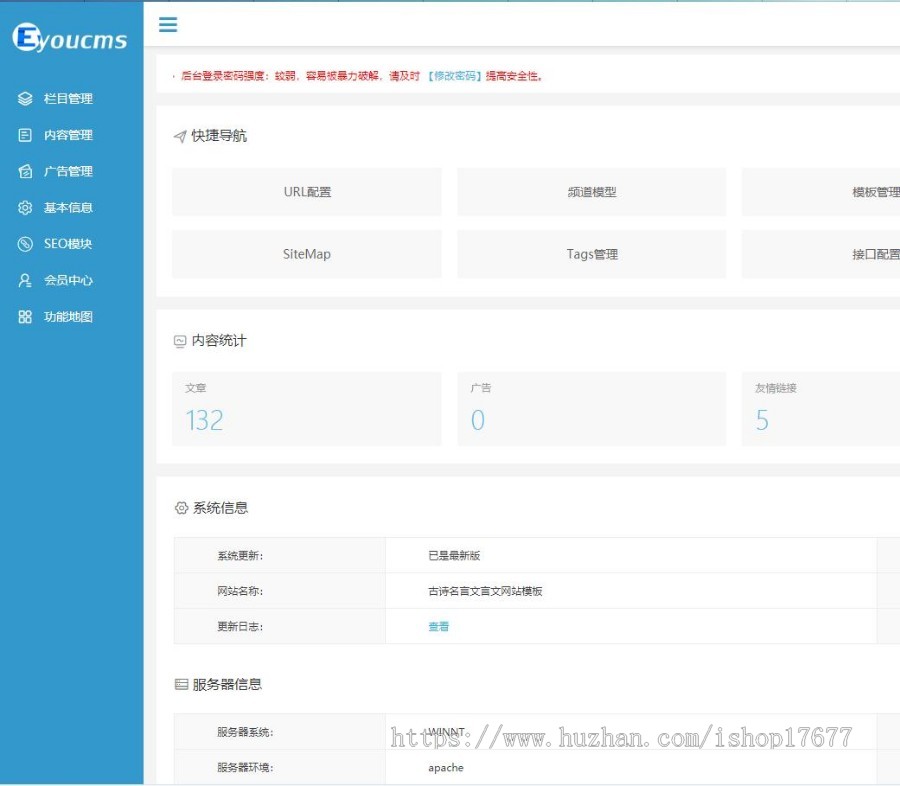
Task: Click the 文章 count 132 card
Action: click(x=307, y=409)
